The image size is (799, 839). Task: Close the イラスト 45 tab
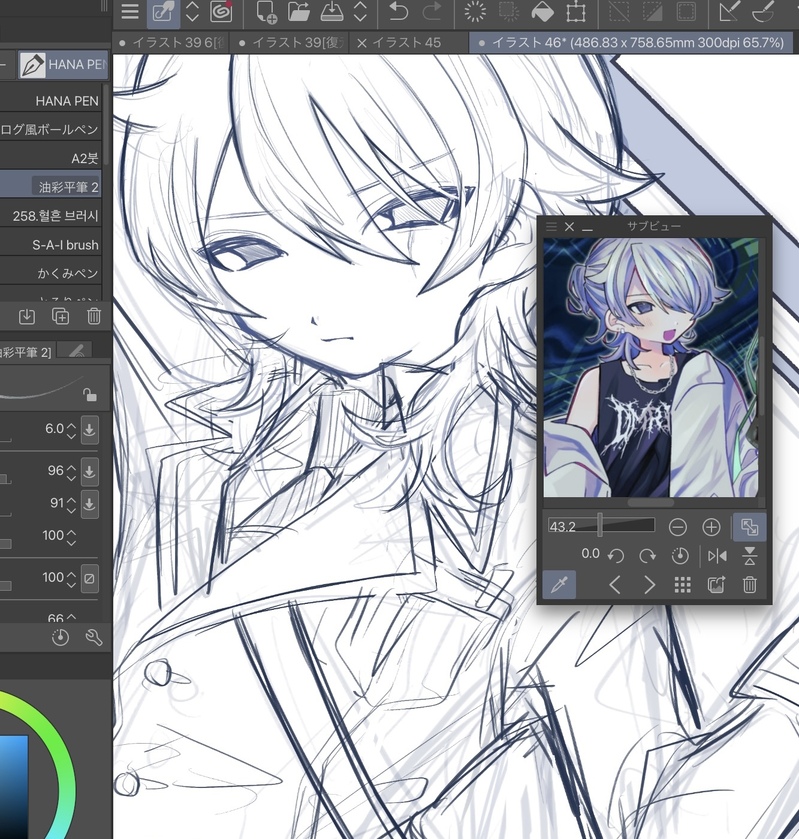[362, 43]
